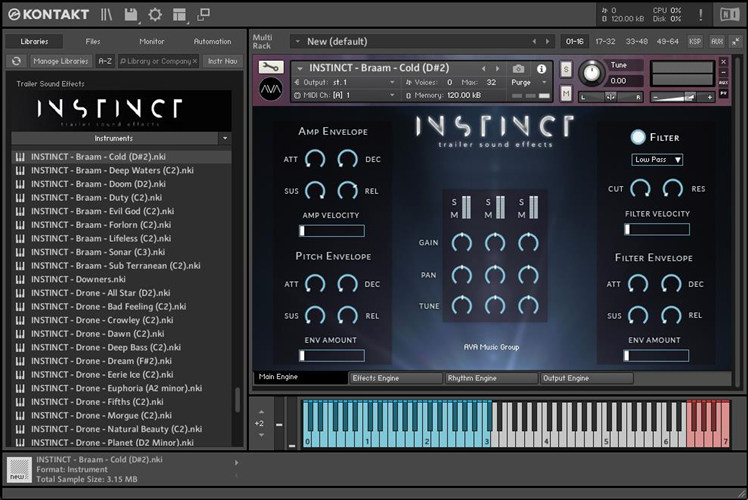Mute the instrument with M button
This screenshot has width=748, height=500.
566,93
